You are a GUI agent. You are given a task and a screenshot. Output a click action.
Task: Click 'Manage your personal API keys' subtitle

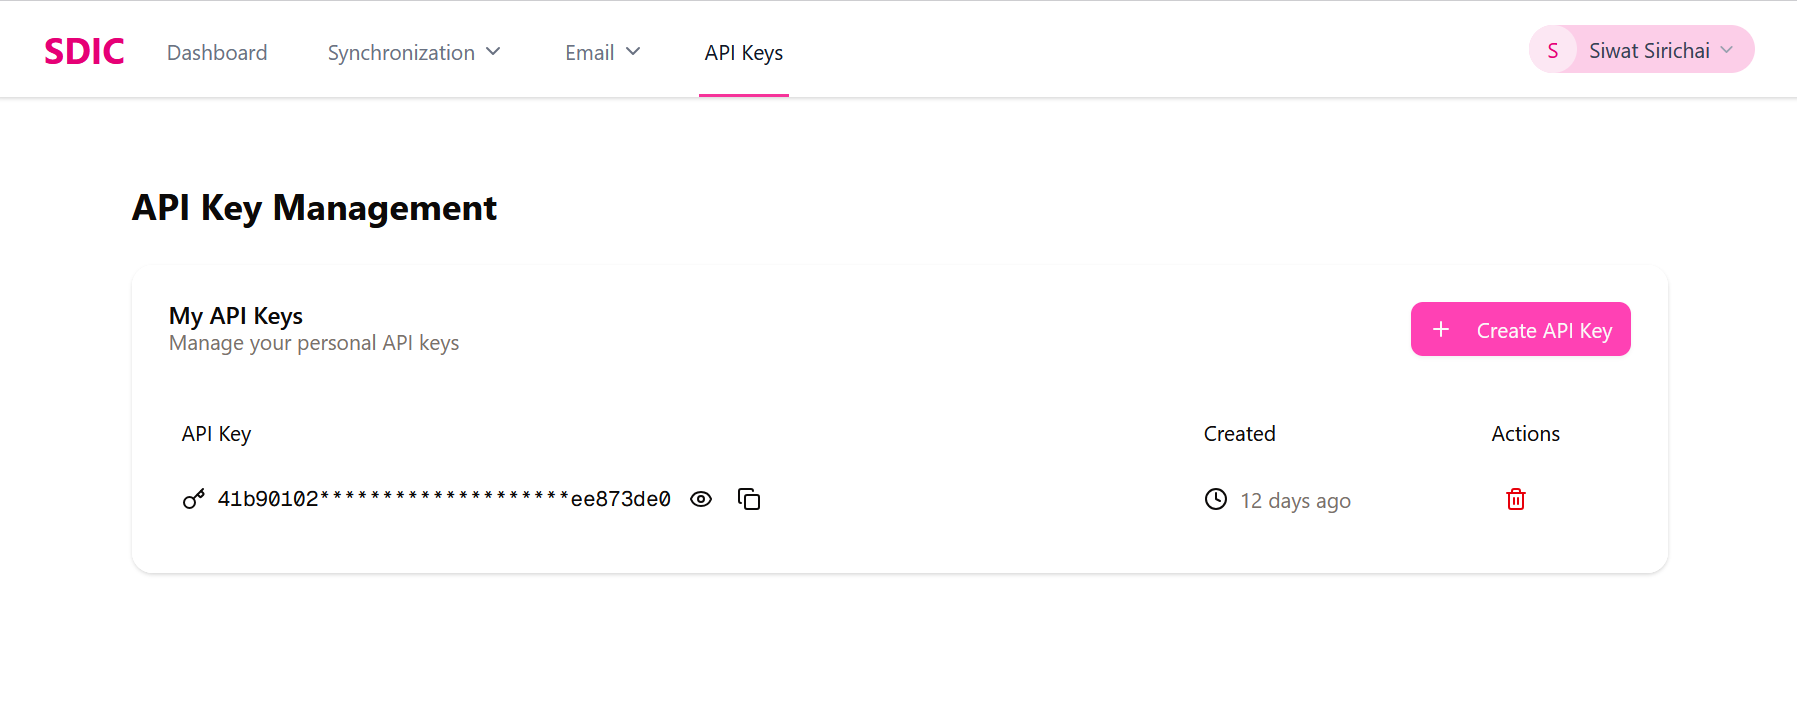[x=314, y=343]
